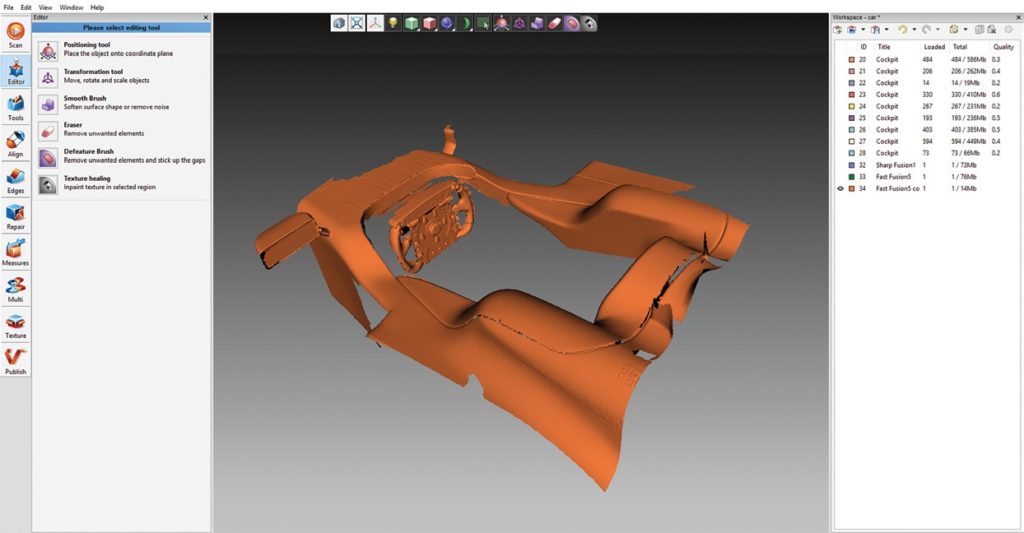This screenshot has width=1024, height=533.
Task: Hide the Fast Fusion5 co scan with eye icon
Action: [x=840, y=188]
